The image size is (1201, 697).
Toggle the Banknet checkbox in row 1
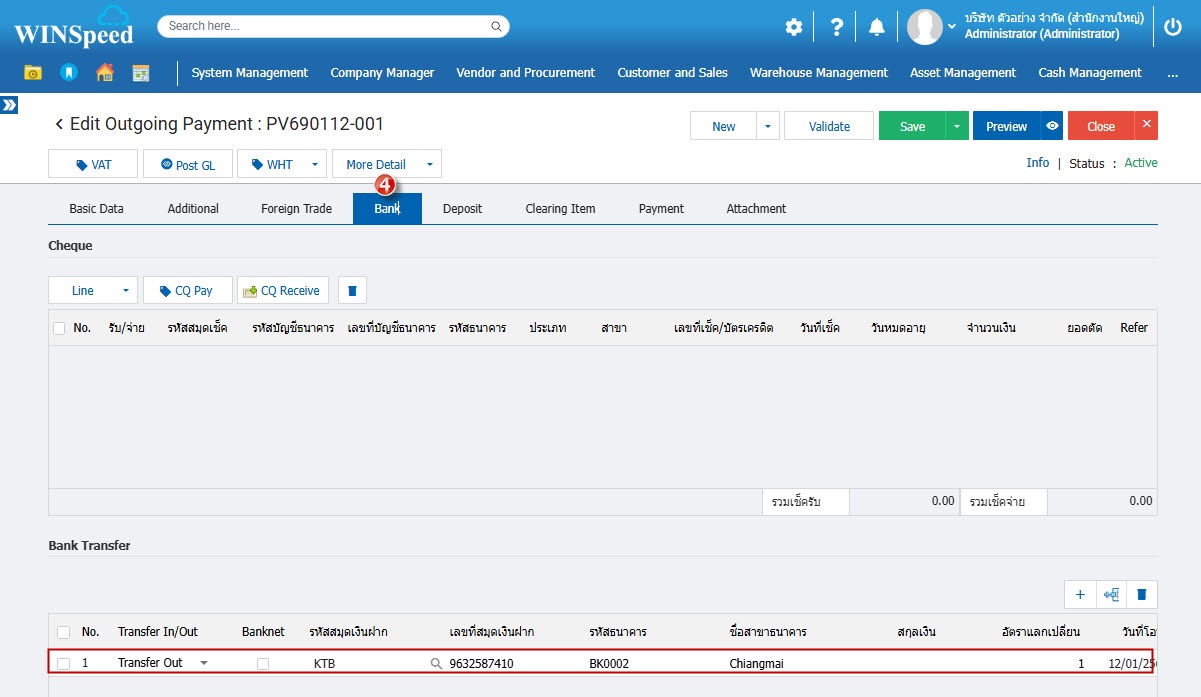pos(263,663)
